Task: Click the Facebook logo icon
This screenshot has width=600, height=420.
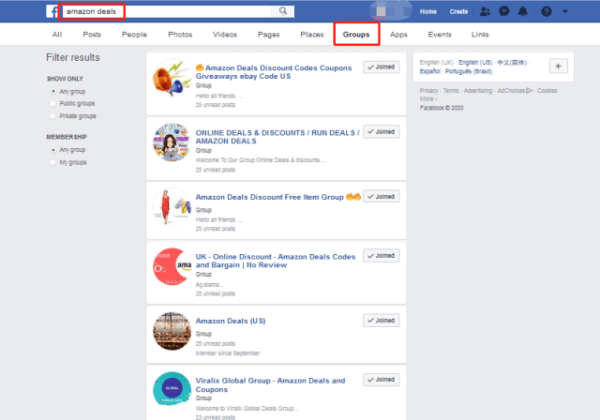Action: (x=51, y=11)
